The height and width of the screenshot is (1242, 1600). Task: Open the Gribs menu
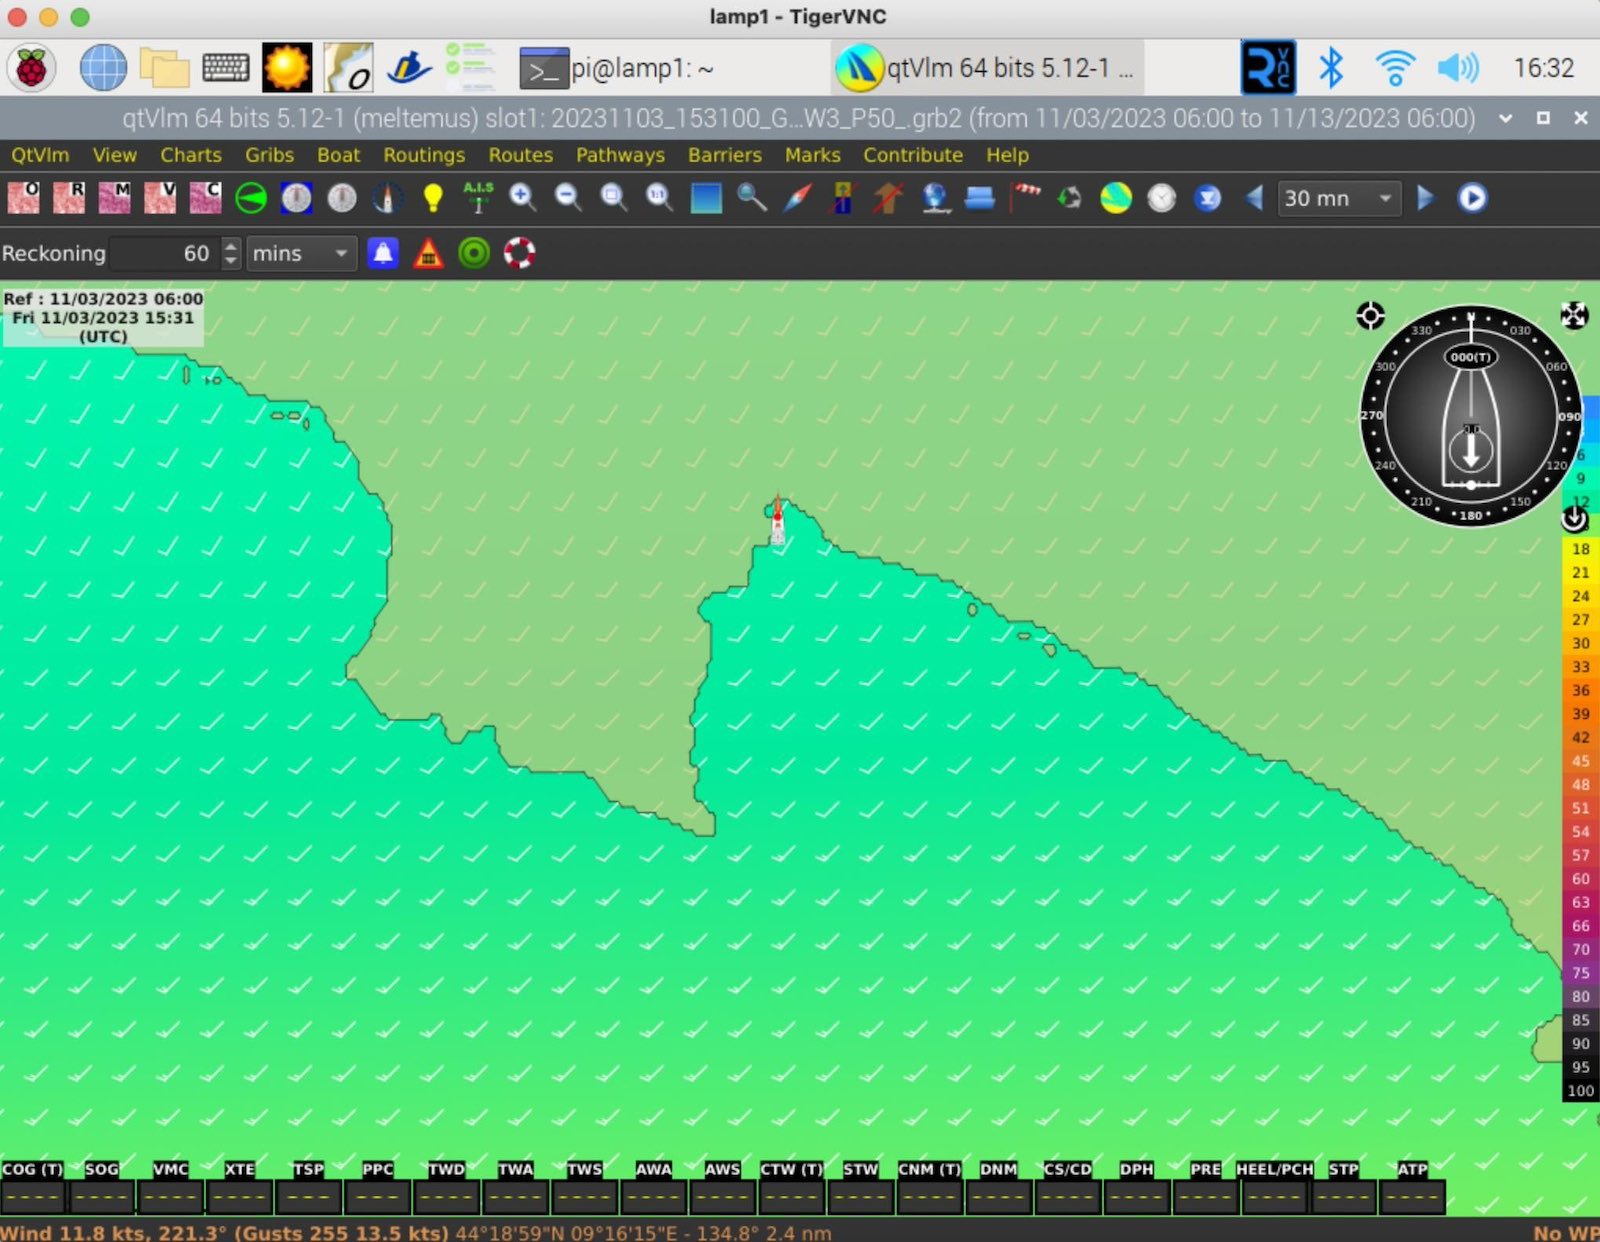tap(270, 155)
